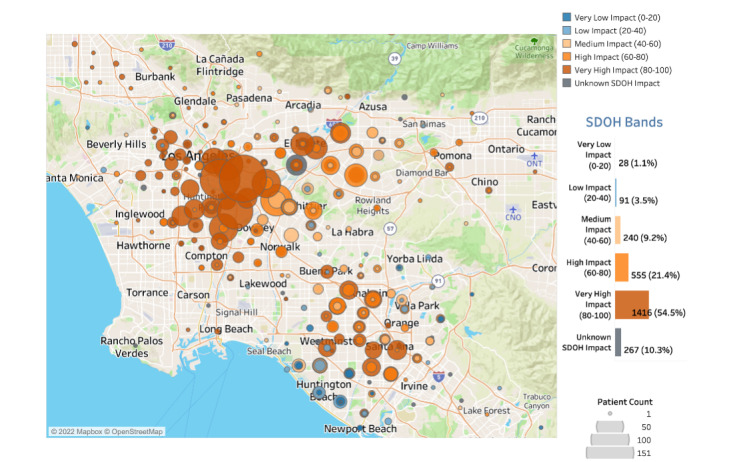Click the 91 (3.5%) value label
The height and width of the screenshot is (462, 733).
click(x=638, y=200)
